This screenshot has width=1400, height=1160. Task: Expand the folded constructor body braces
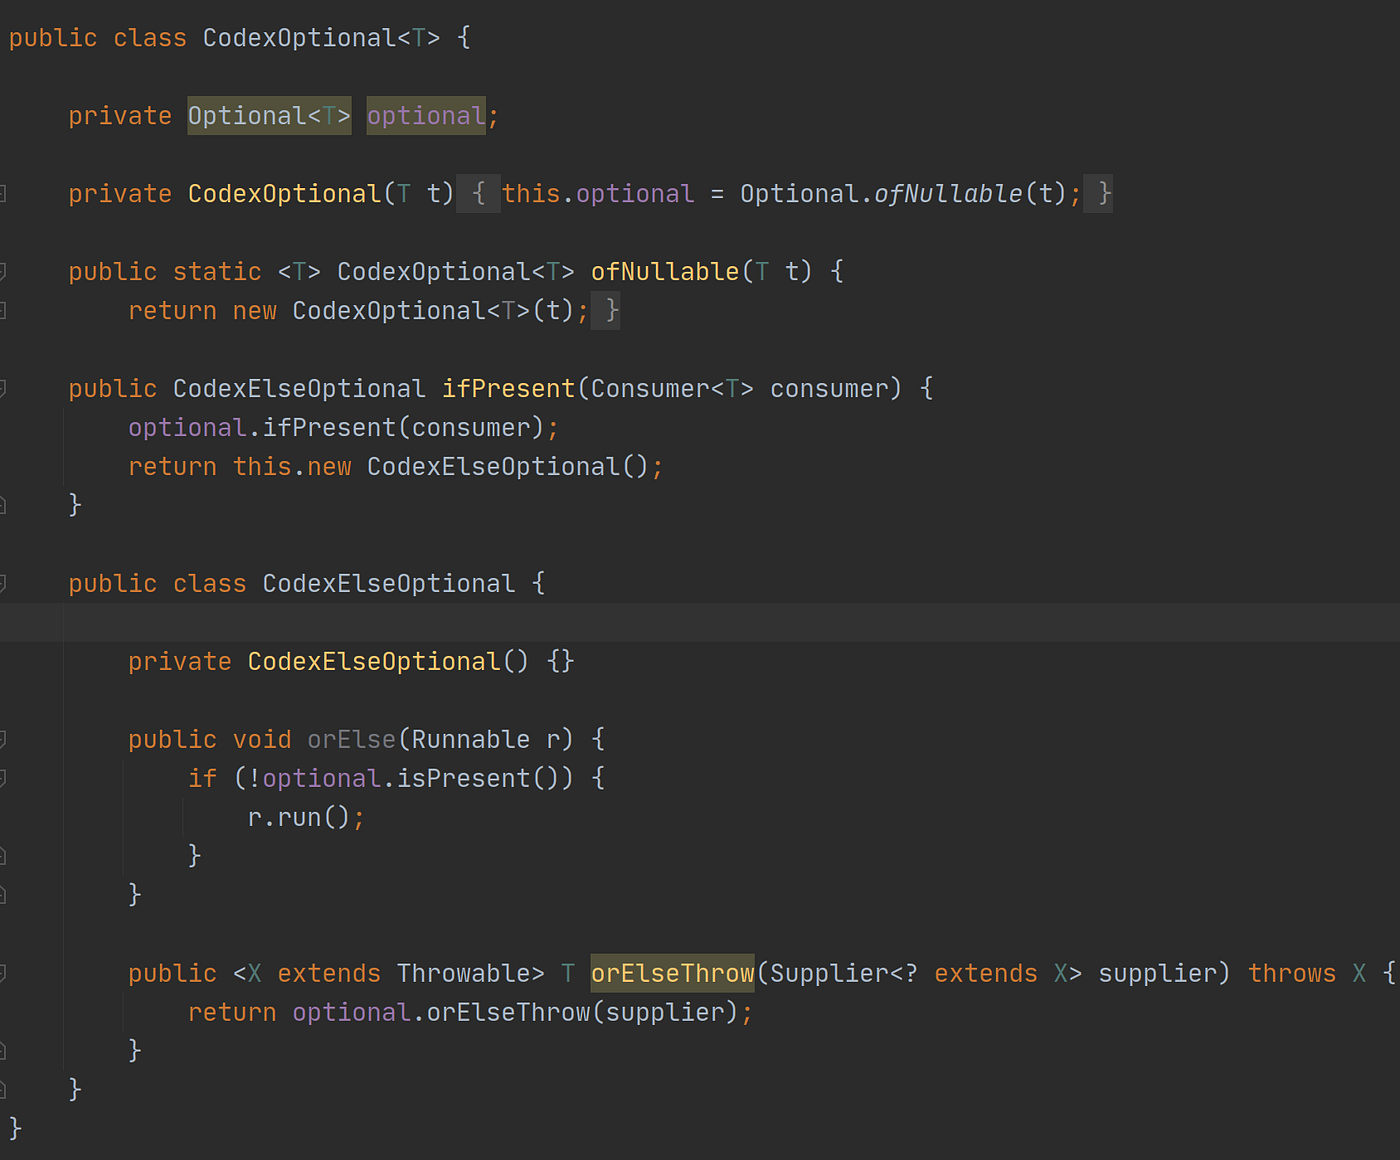tap(478, 193)
